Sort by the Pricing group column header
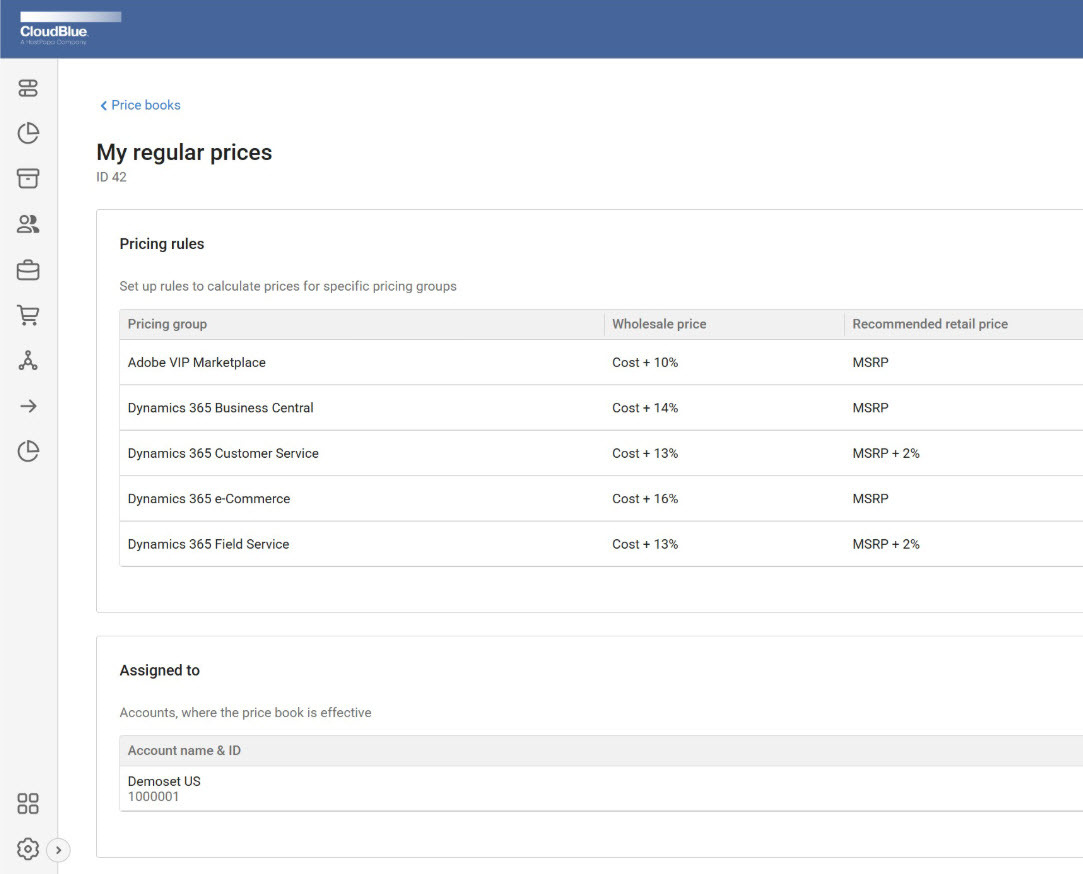 click(x=167, y=324)
